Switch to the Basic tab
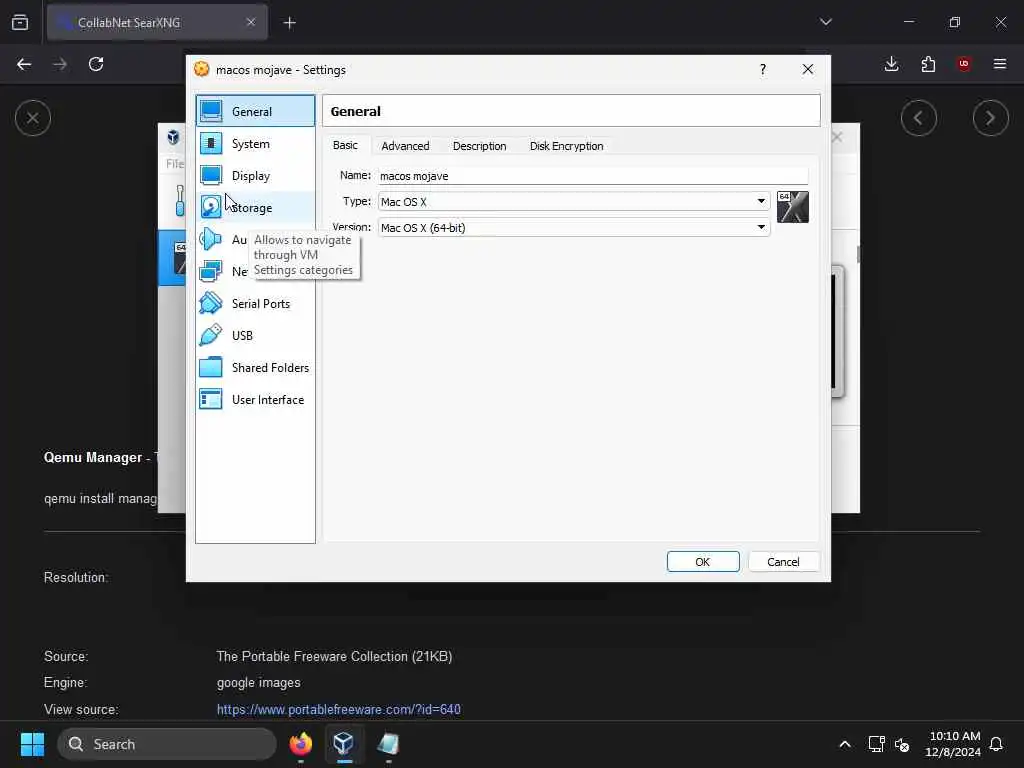This screenshot has height=768, width=1024. click(x=345, y=146)
